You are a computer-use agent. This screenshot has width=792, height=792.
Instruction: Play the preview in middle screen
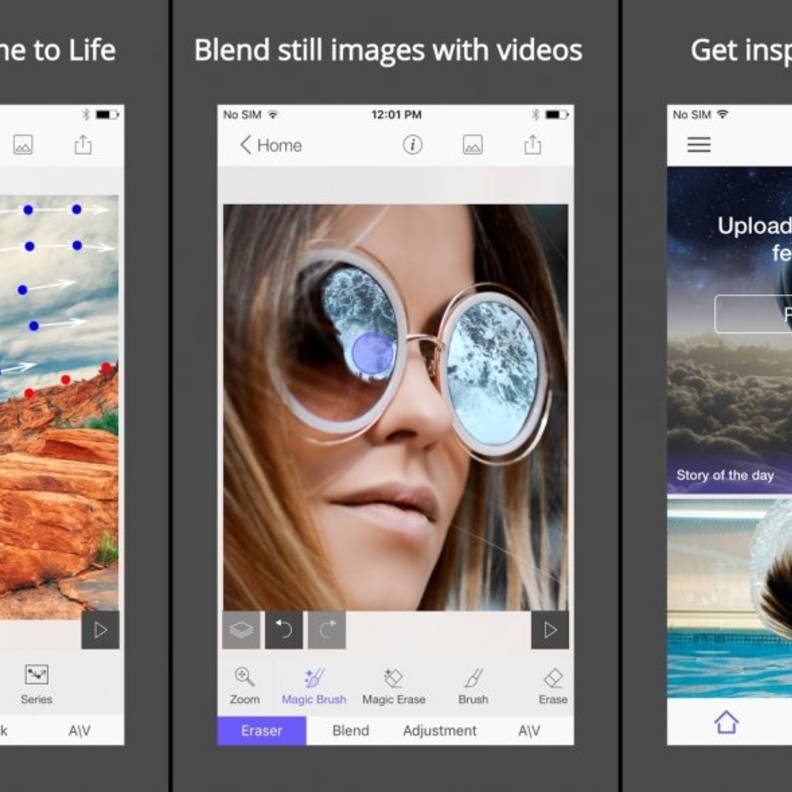click(550, 630)
